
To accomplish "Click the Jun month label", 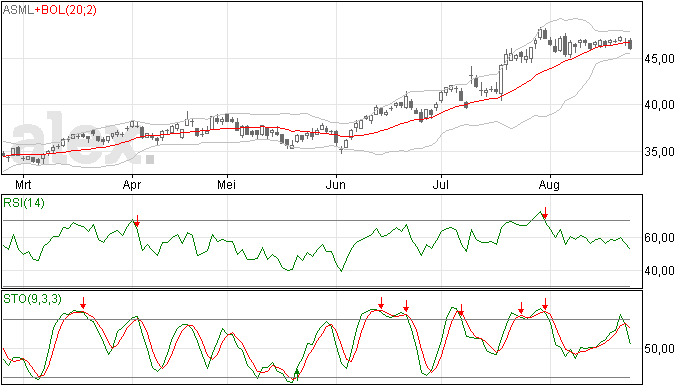I will [336, 184].
